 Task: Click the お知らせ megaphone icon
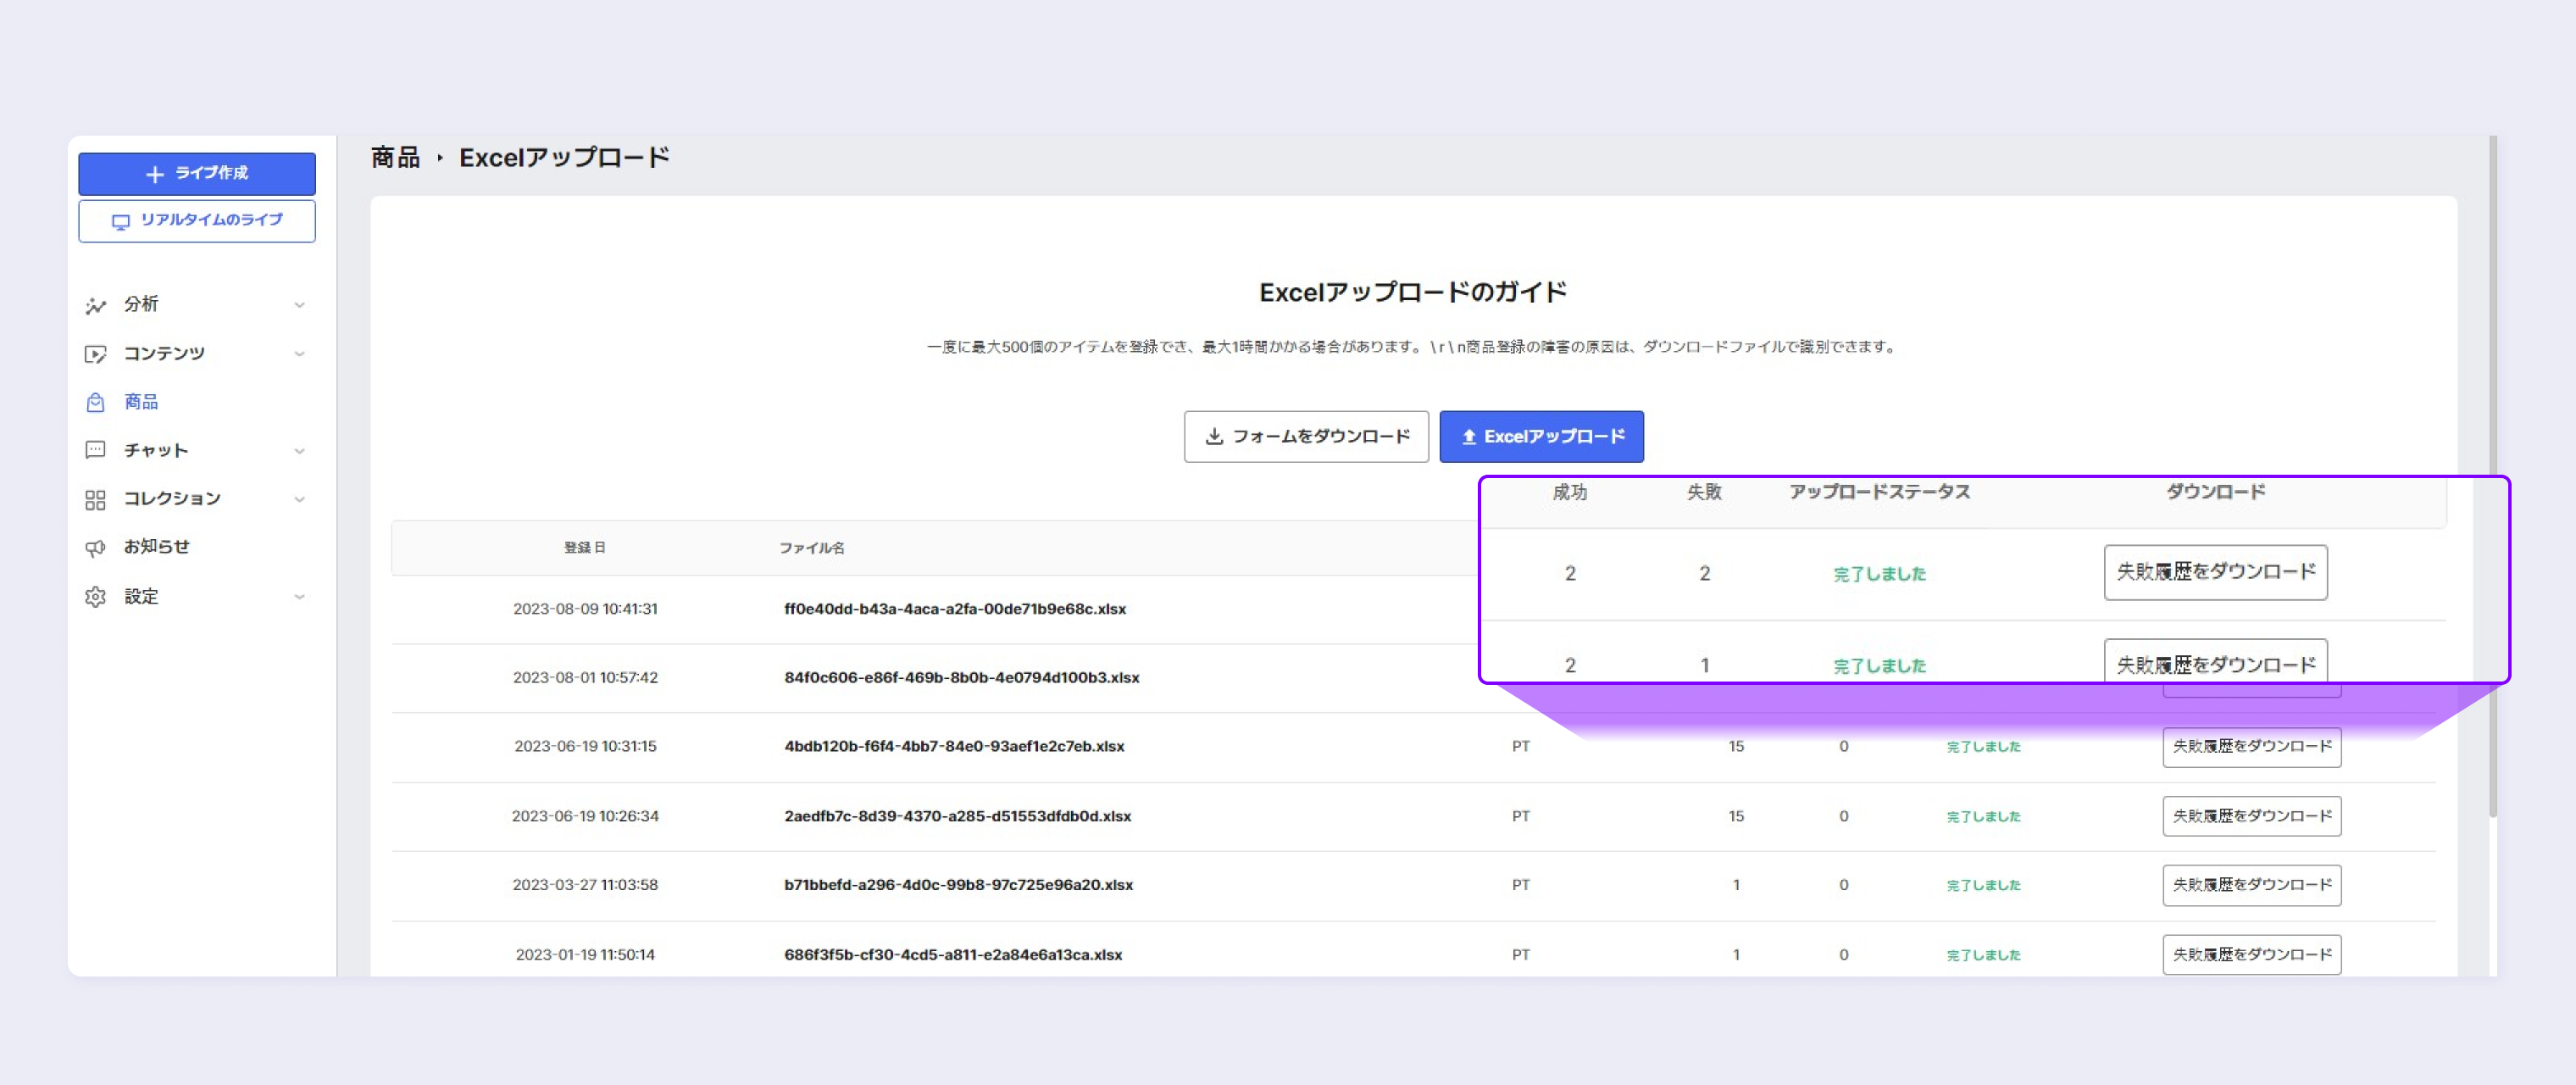96,547
